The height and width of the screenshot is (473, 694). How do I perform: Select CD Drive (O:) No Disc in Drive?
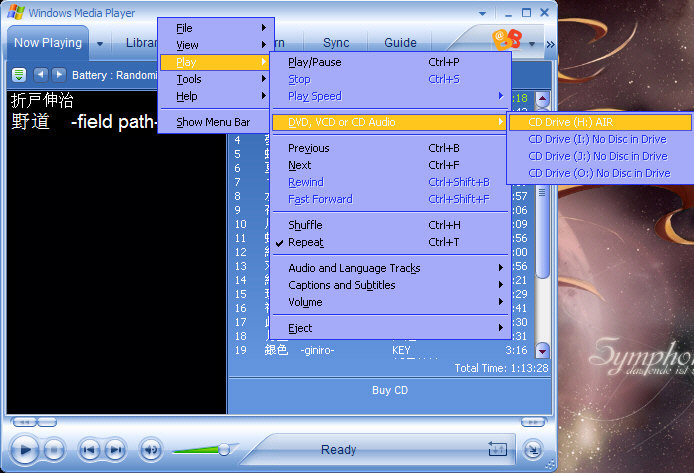click(x=600, y=173)
